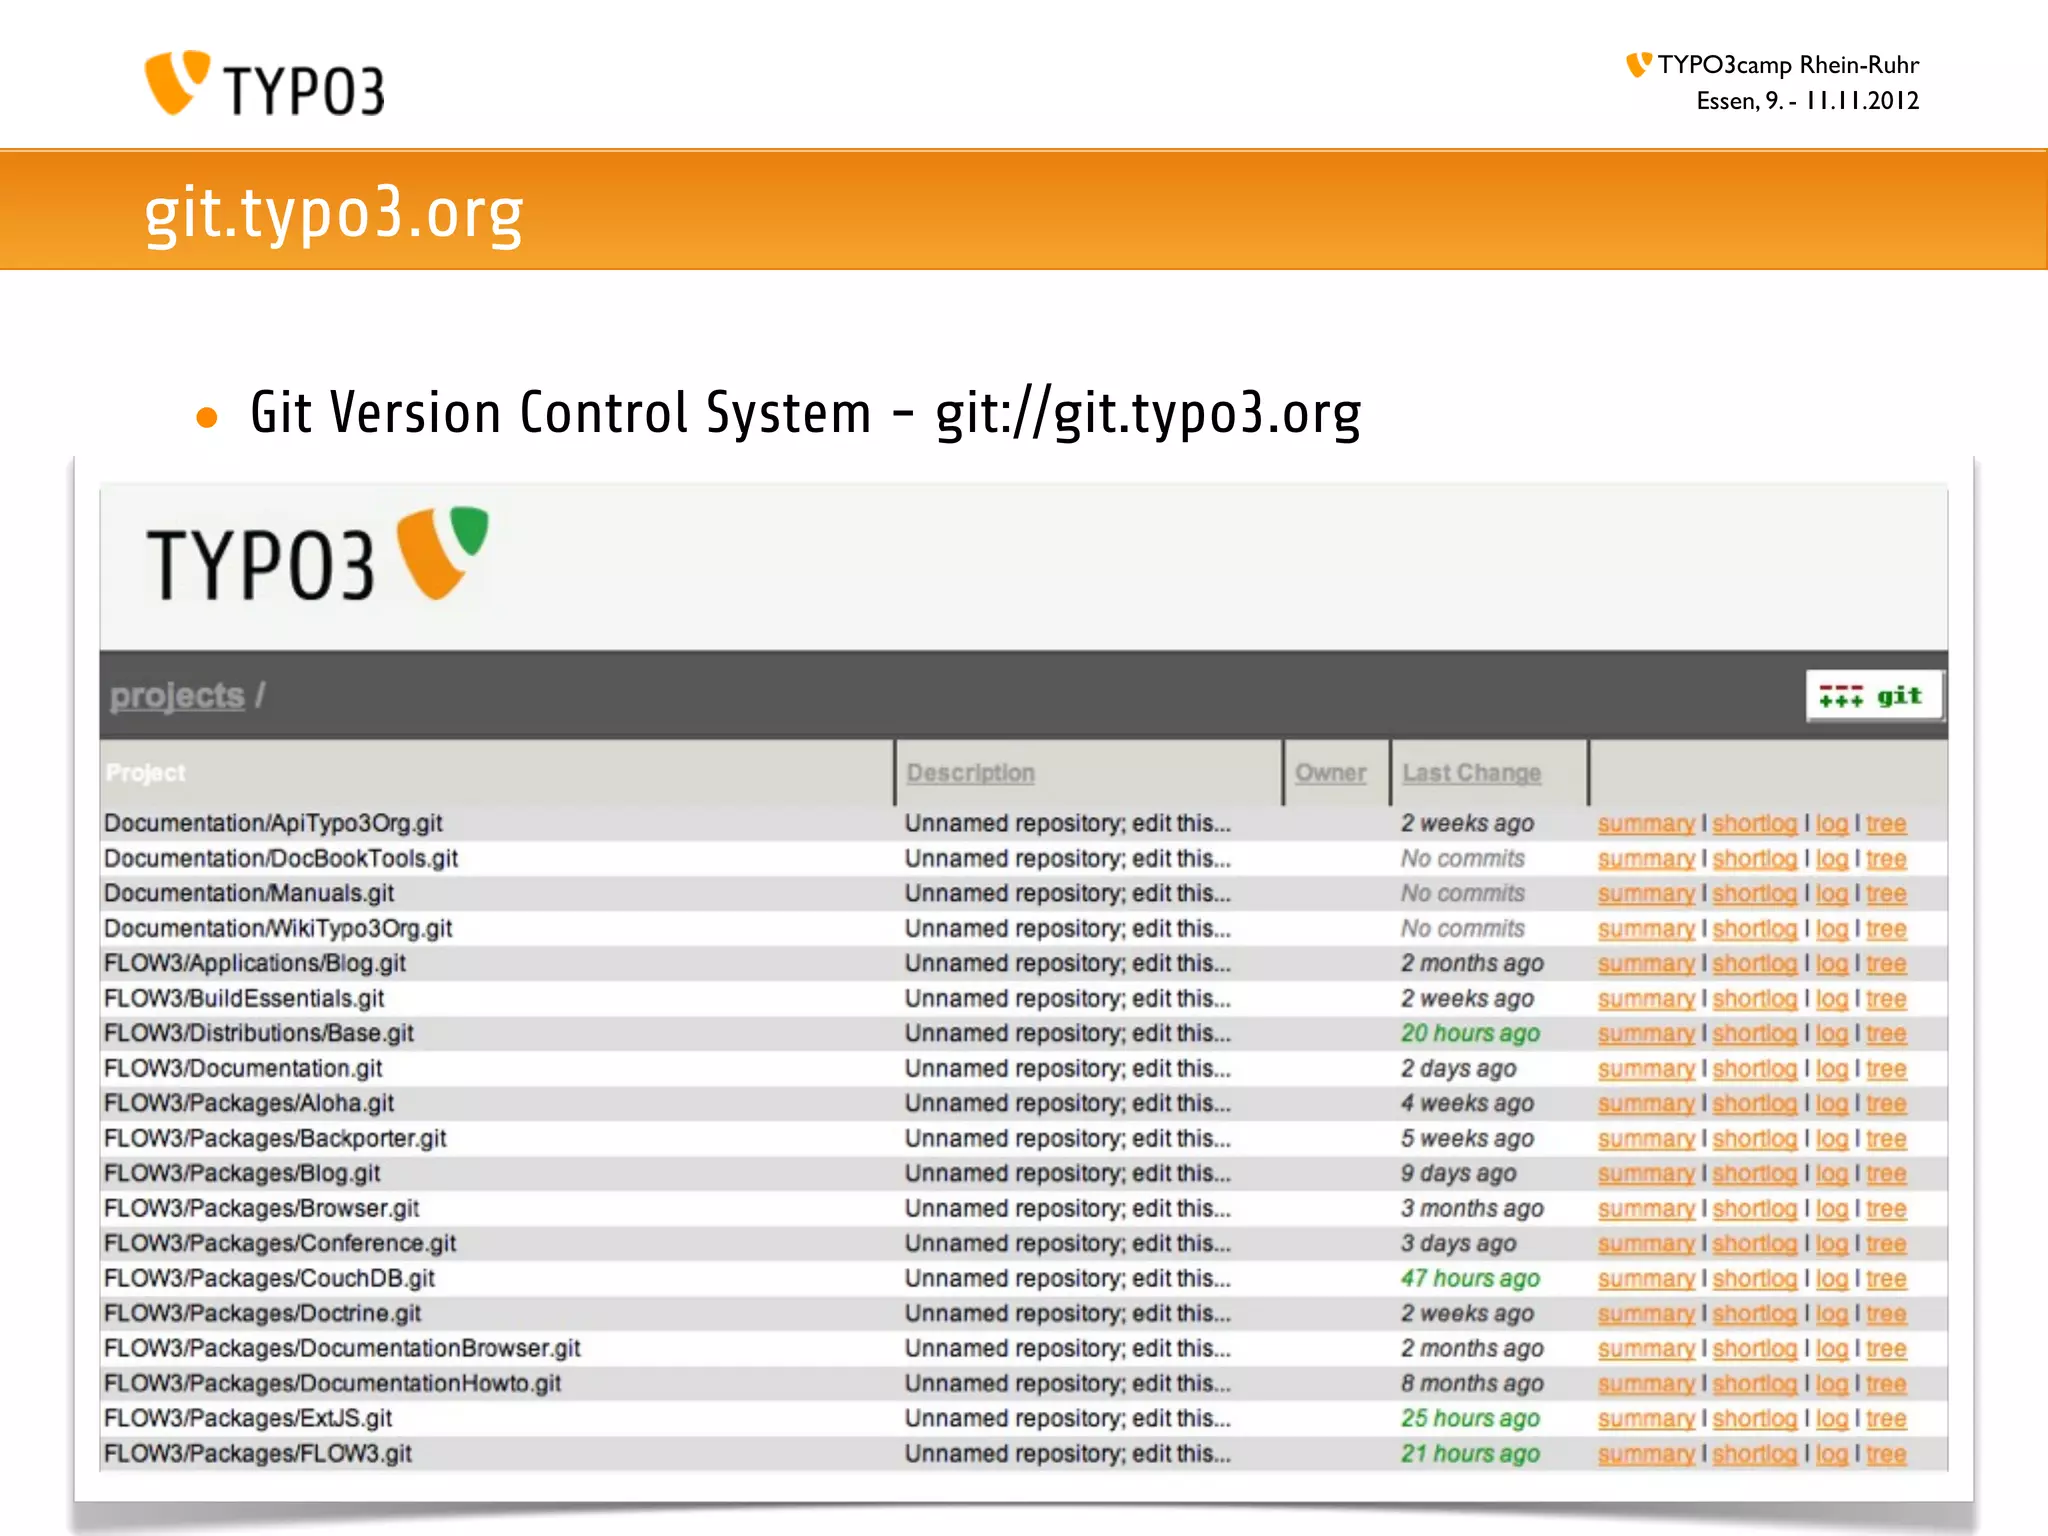The image size is (2048, 1536).
Task: Click the 'Git Version Control System' bullet text
Action: coord(806,413)
